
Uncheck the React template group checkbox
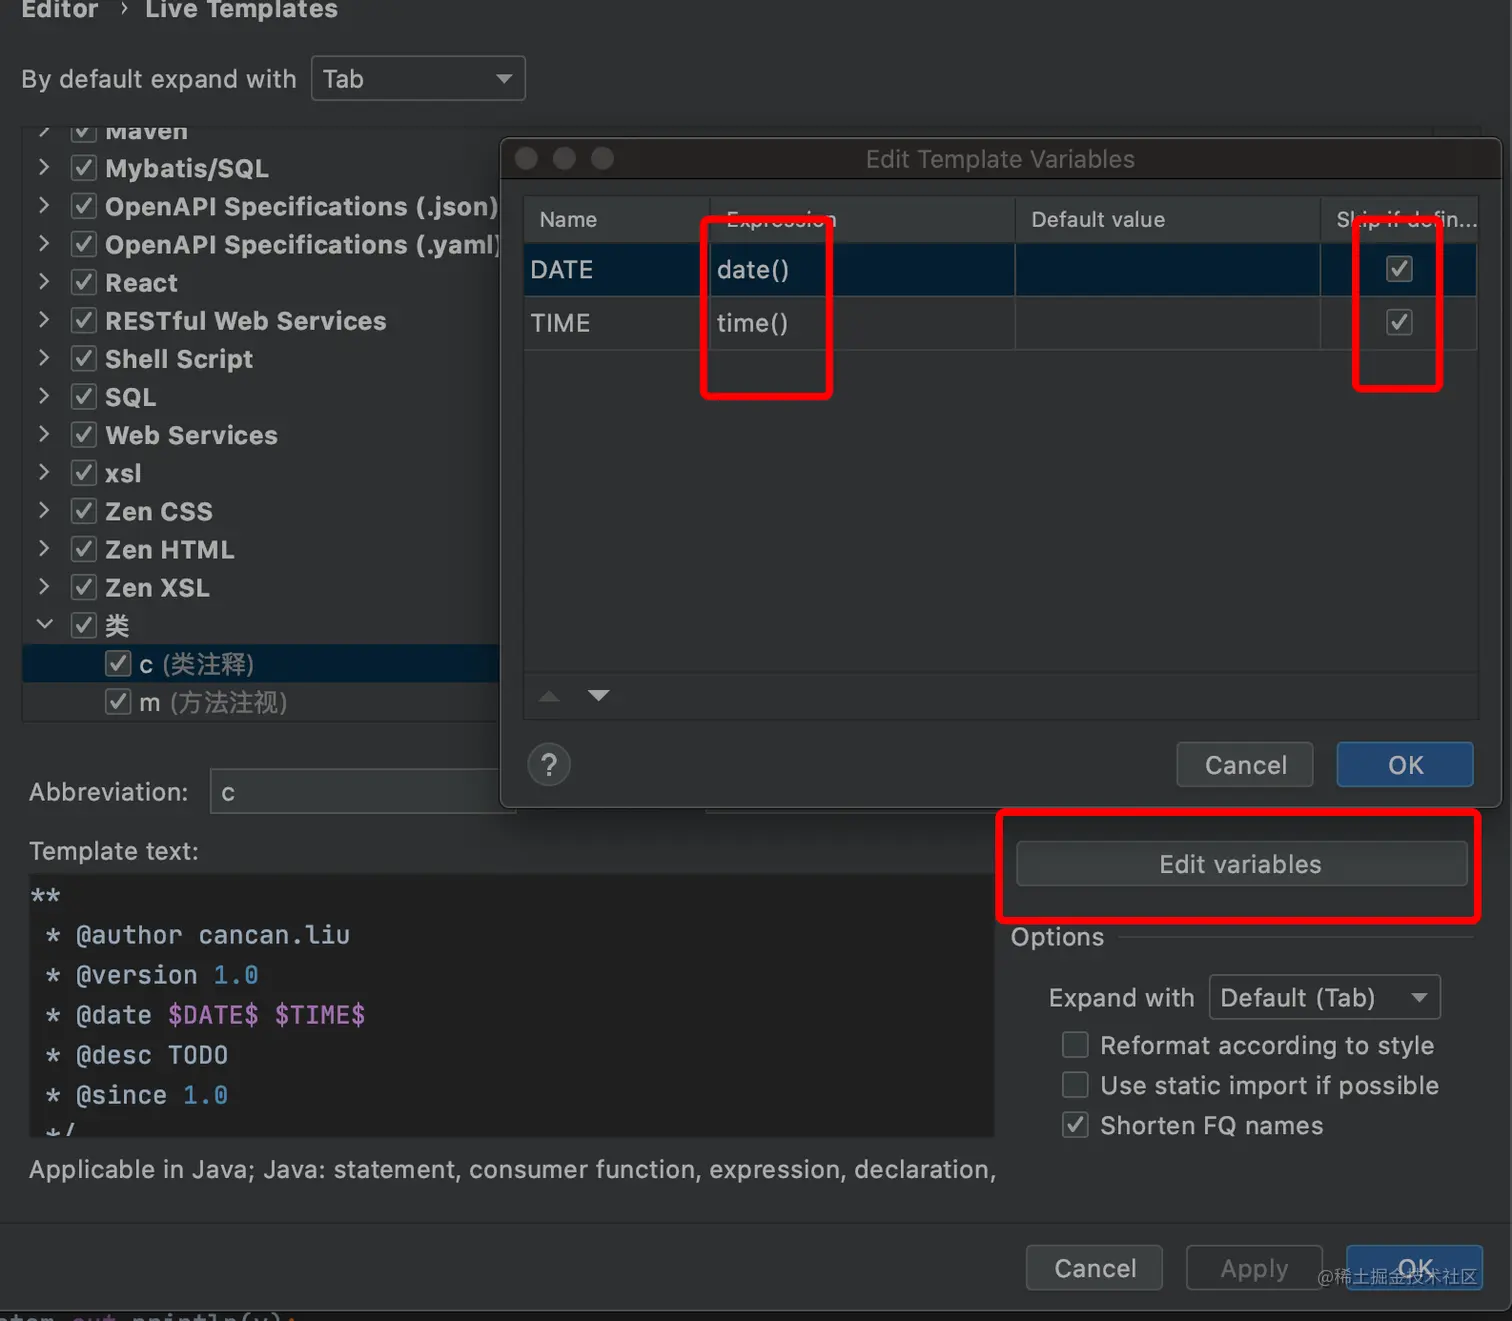pos(84,283)
